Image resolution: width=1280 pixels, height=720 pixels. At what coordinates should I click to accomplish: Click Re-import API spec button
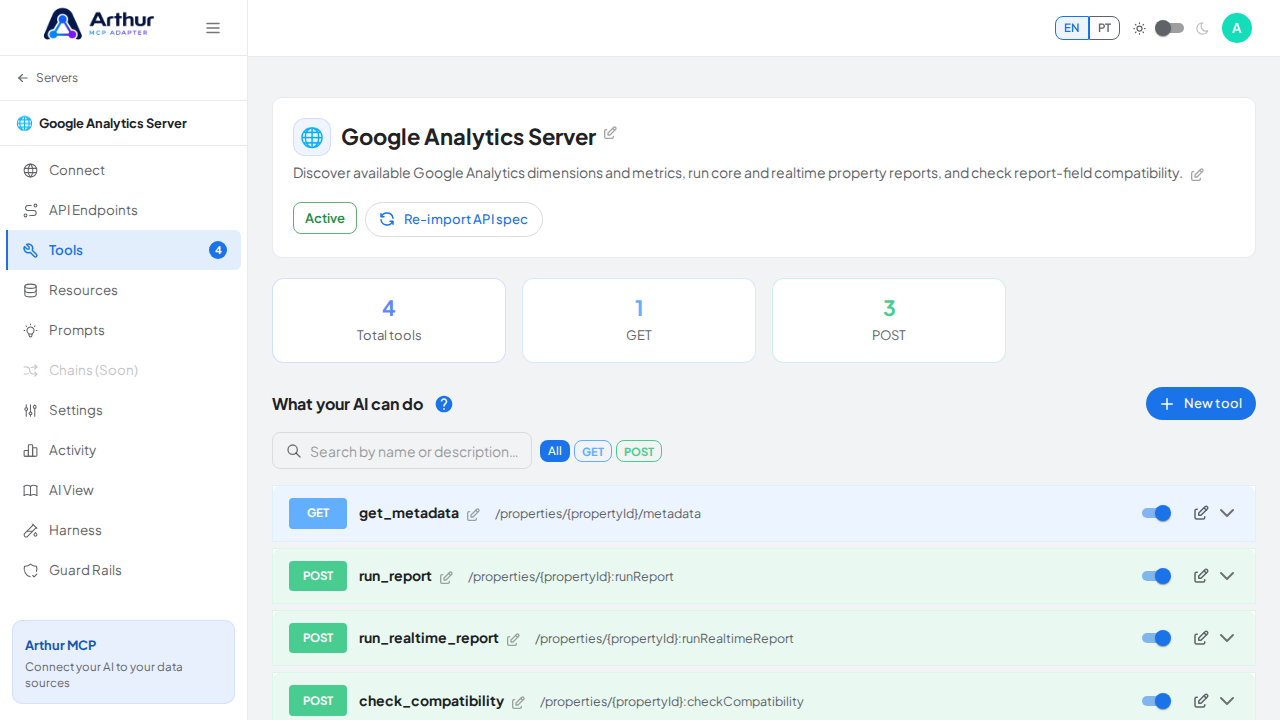coord(454,219)
